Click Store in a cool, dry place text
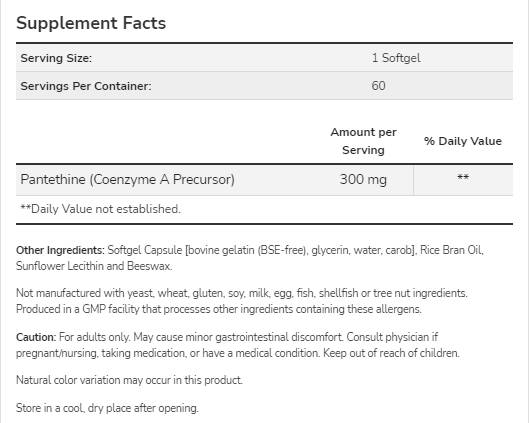529x423 pixels. [107, 408]
